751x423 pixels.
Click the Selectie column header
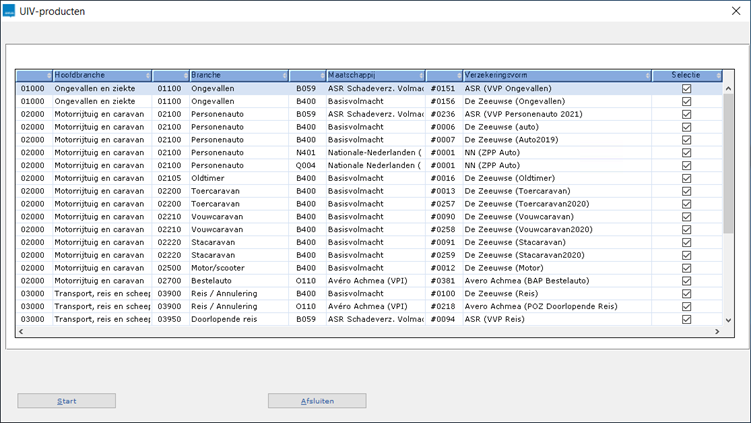pyautogui.click(x=685, y=75)
